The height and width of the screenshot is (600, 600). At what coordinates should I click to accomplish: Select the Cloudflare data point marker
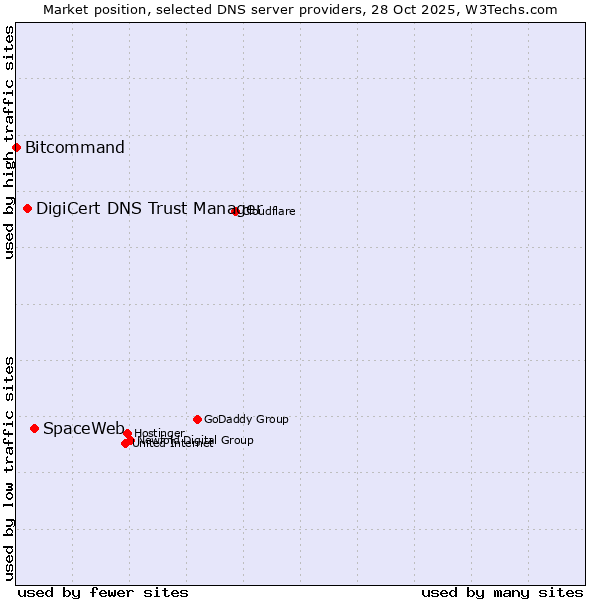(x=236, y=211)
